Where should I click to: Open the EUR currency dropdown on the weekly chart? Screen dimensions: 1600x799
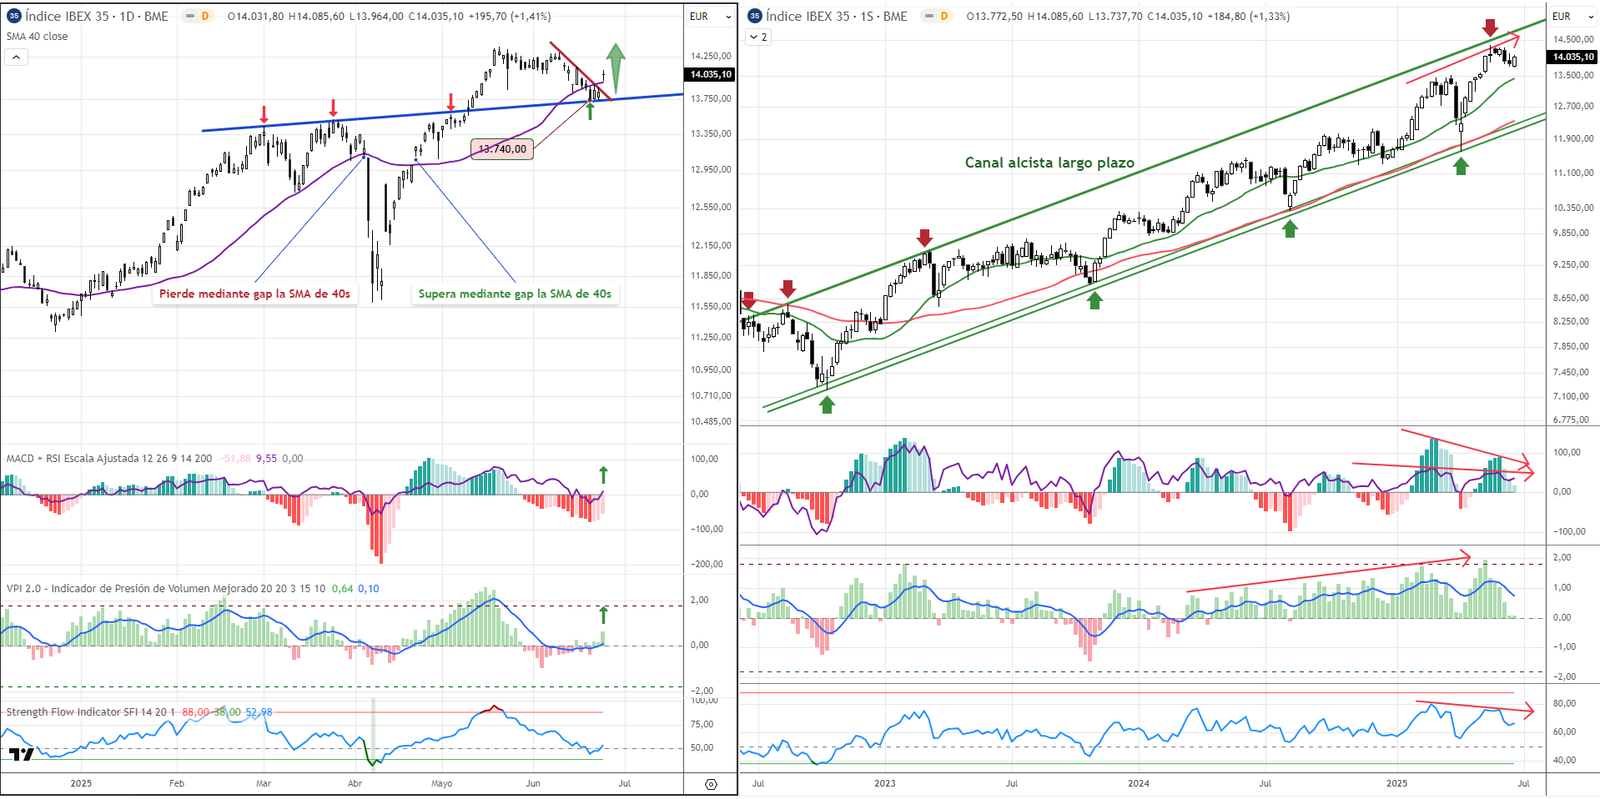(x=1572, y=16)
